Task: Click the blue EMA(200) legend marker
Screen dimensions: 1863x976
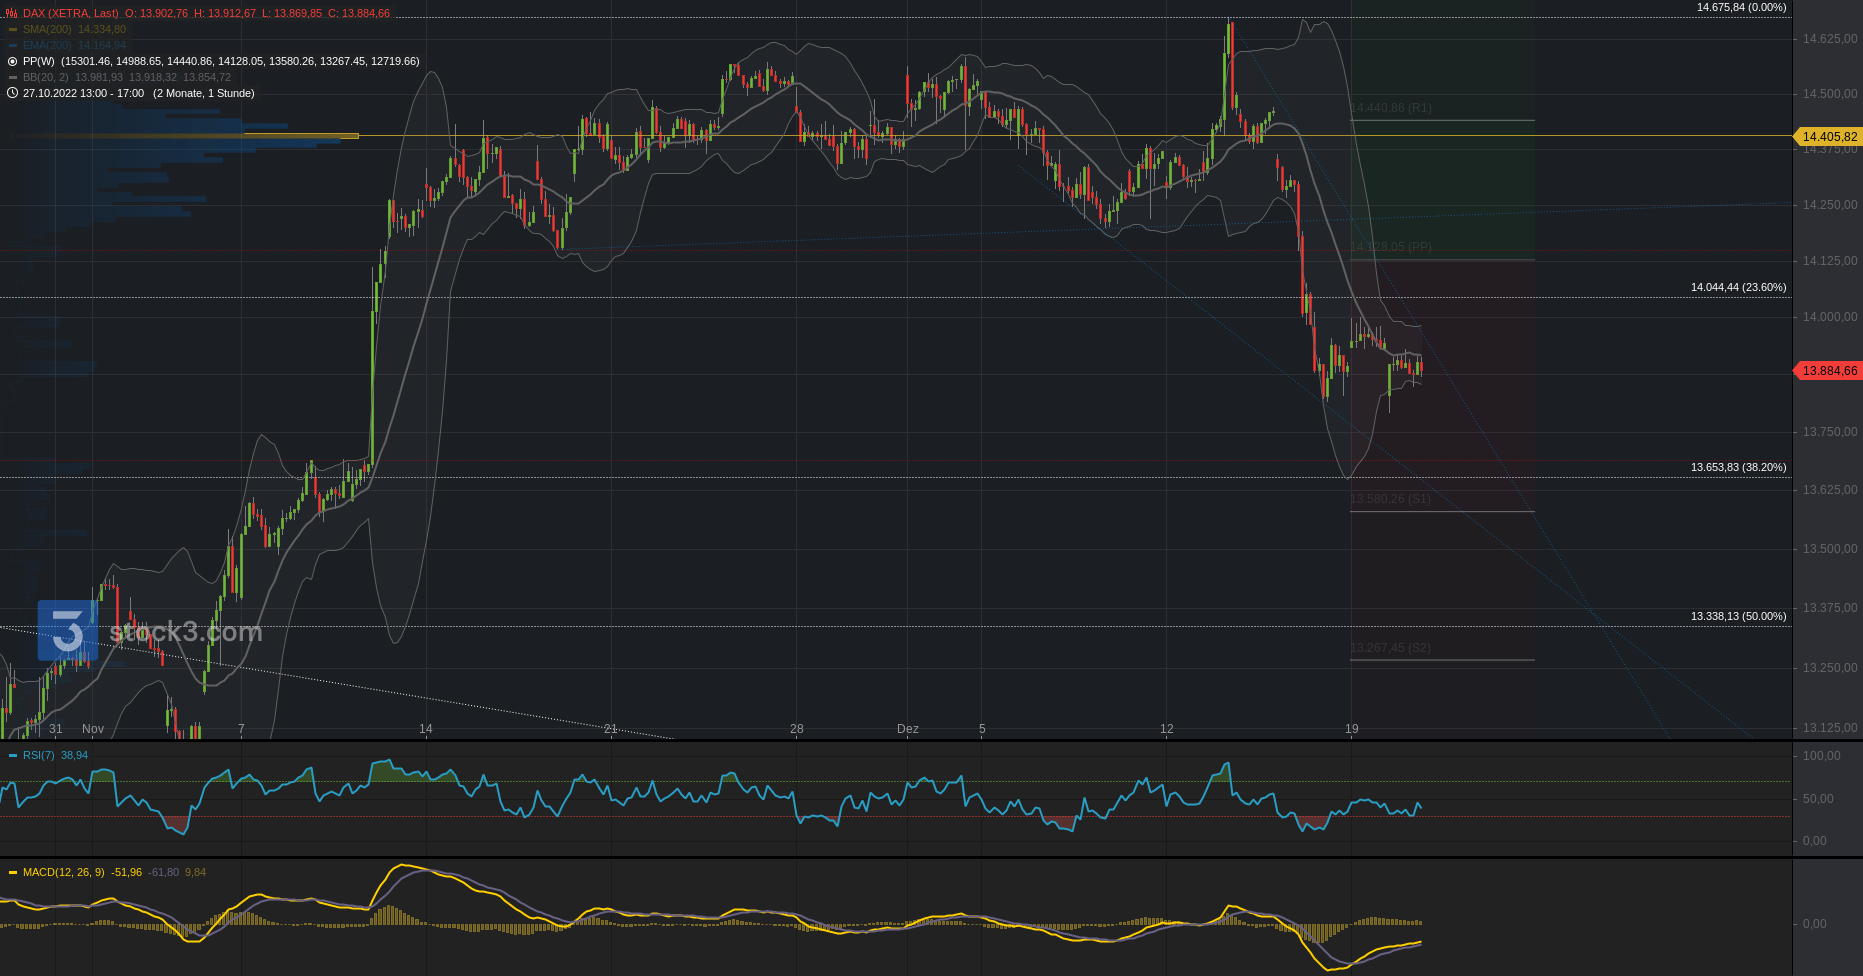Action: point(12,45)
